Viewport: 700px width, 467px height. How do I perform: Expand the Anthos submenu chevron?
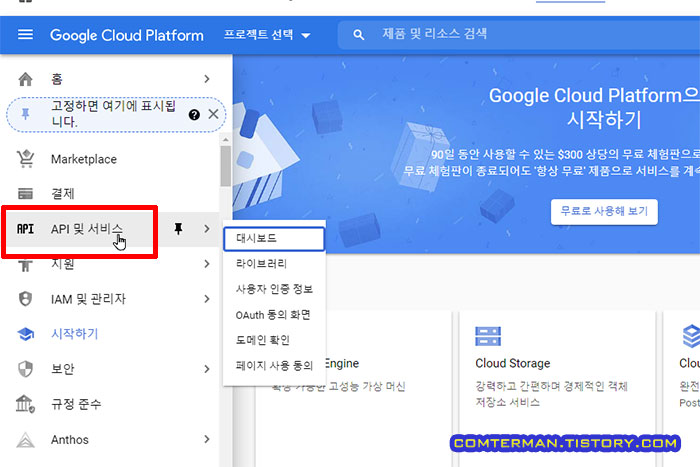tap(207, 439)
